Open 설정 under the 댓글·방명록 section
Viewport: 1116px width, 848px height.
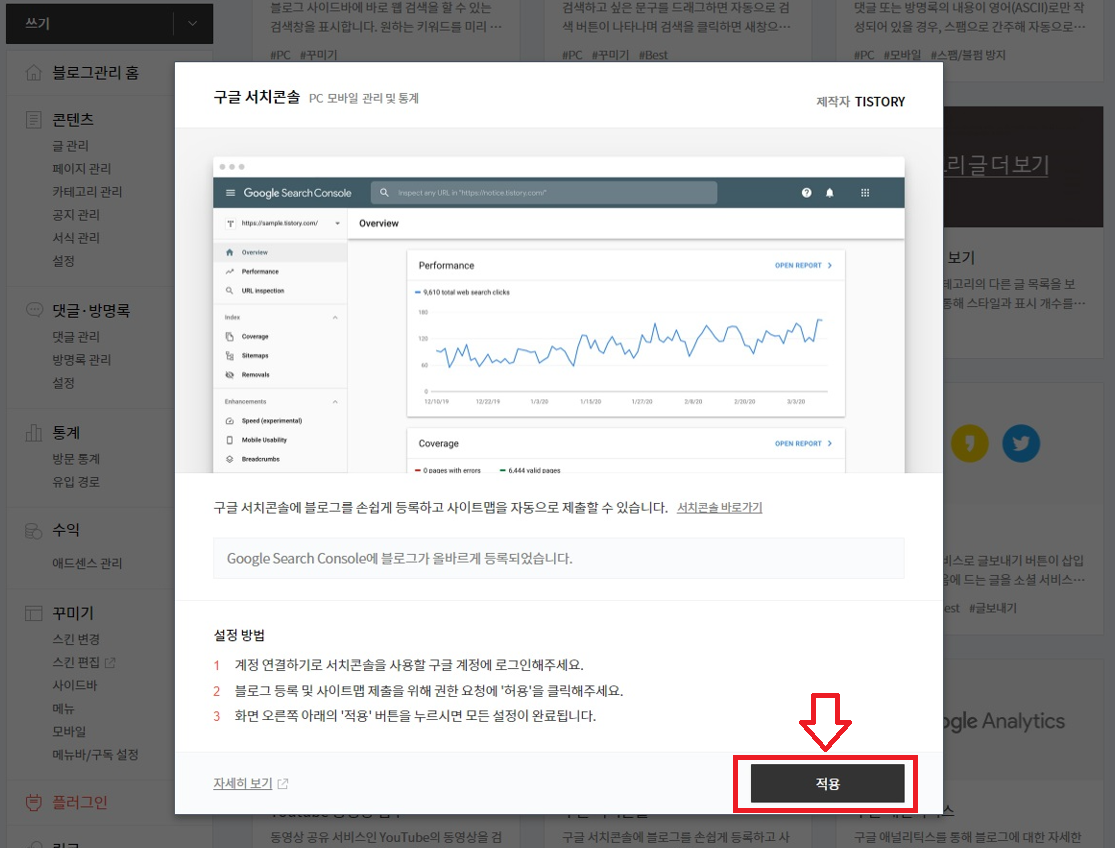(x=63, y=383)
